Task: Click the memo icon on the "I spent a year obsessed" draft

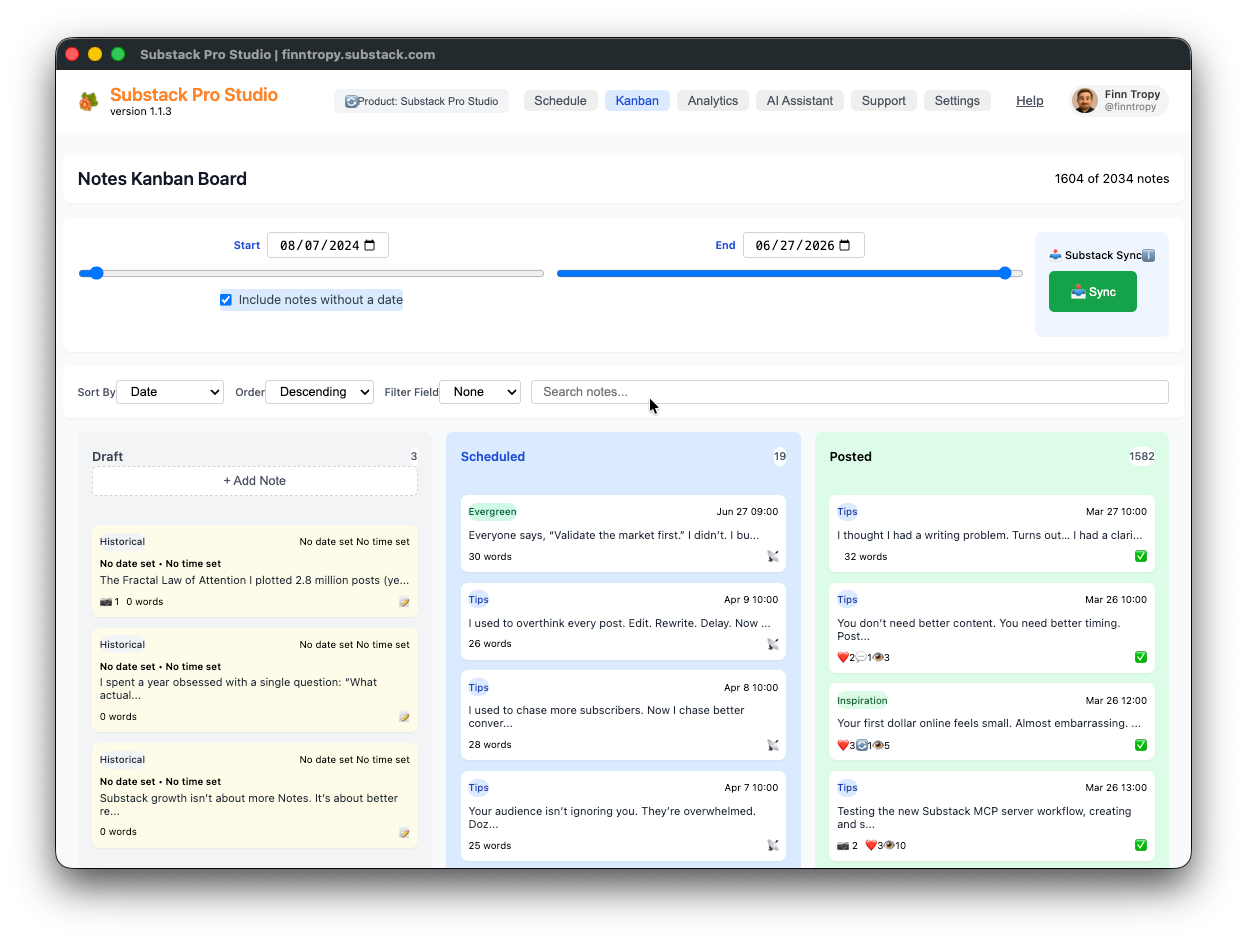Action: 404,717
